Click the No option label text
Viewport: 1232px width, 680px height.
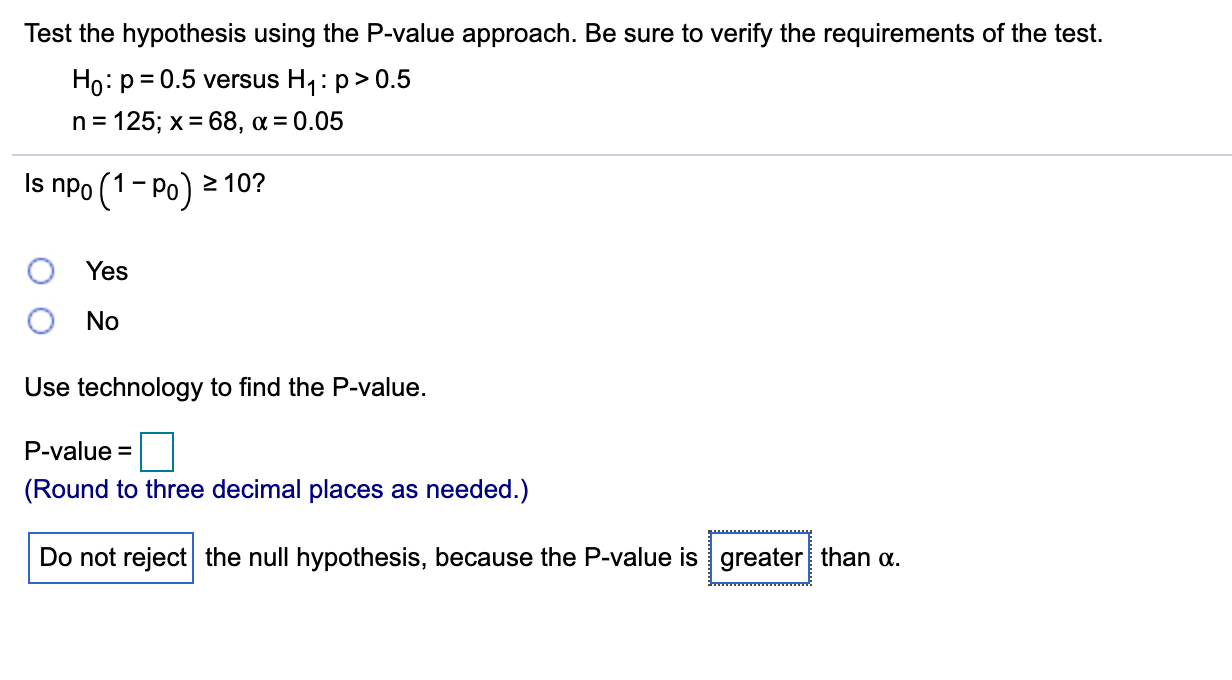click(103, 320)
